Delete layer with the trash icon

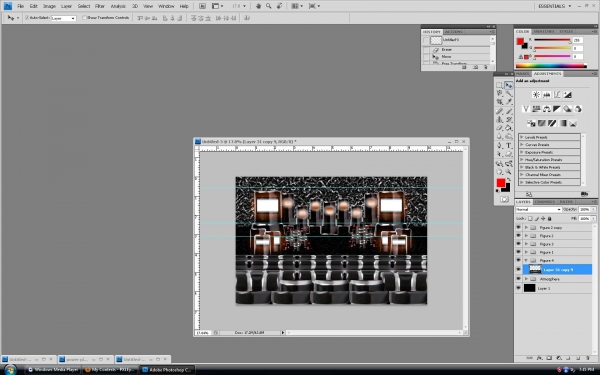point(588,358)
